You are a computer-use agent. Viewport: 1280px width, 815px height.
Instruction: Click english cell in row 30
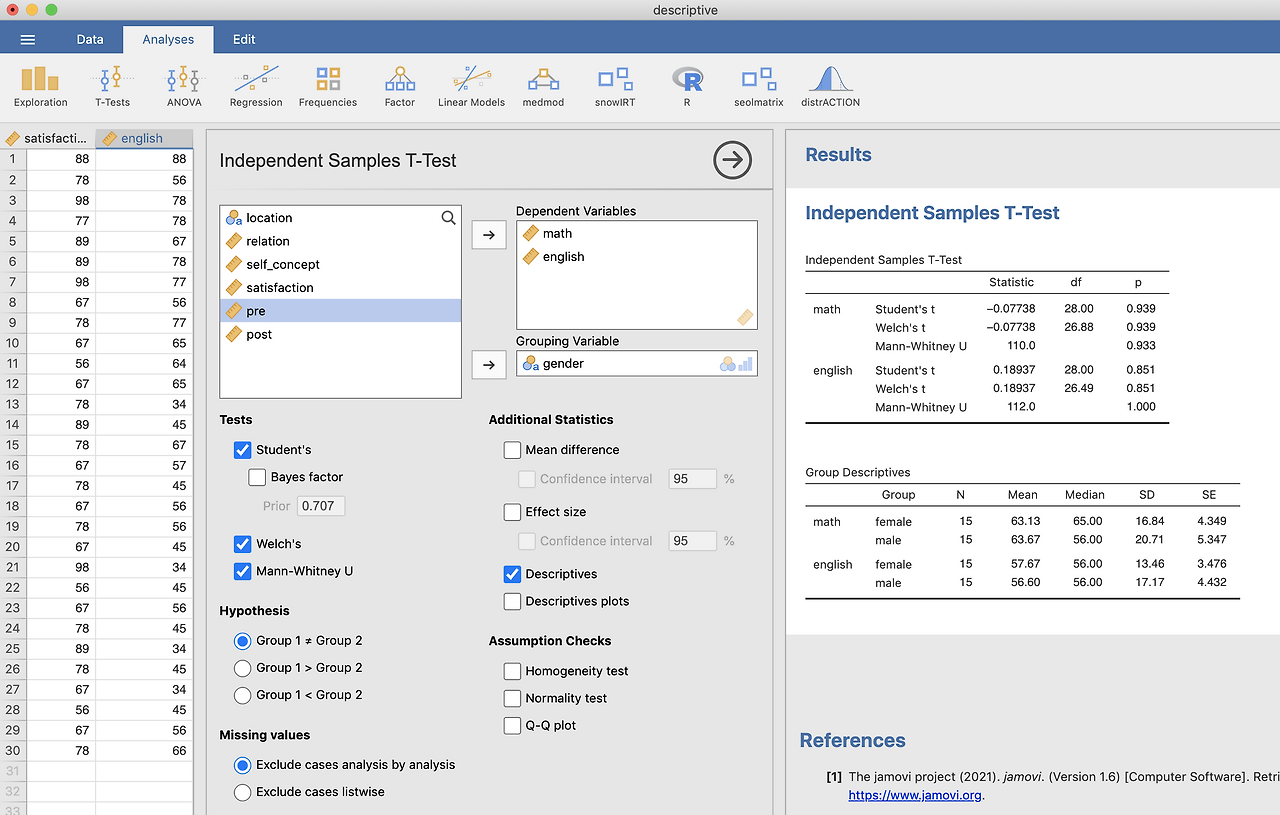[144, 750]
